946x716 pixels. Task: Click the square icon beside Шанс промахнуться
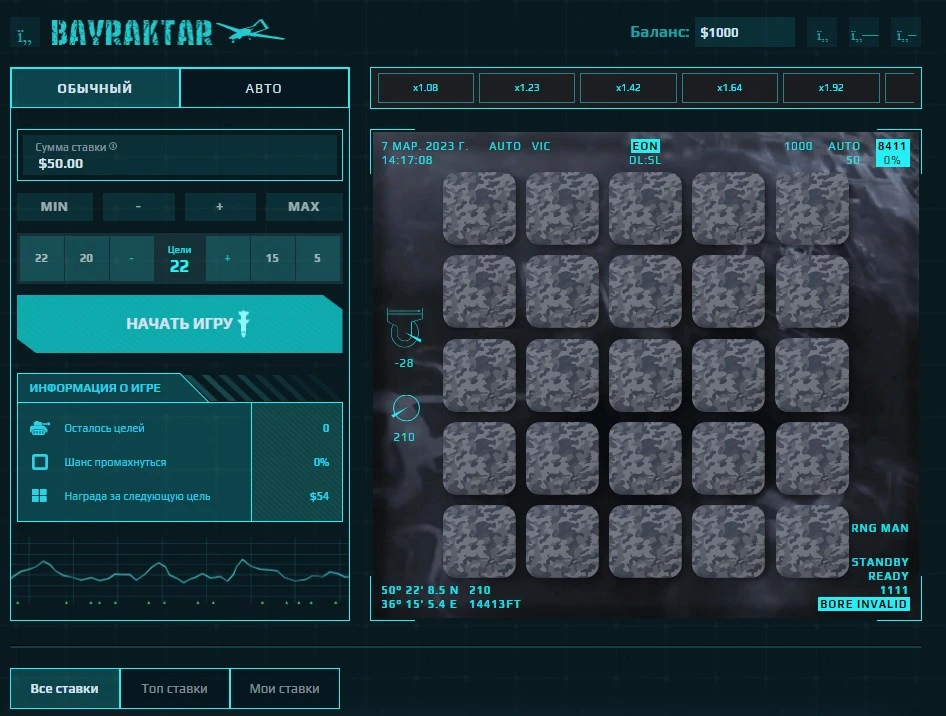[40, 462]
